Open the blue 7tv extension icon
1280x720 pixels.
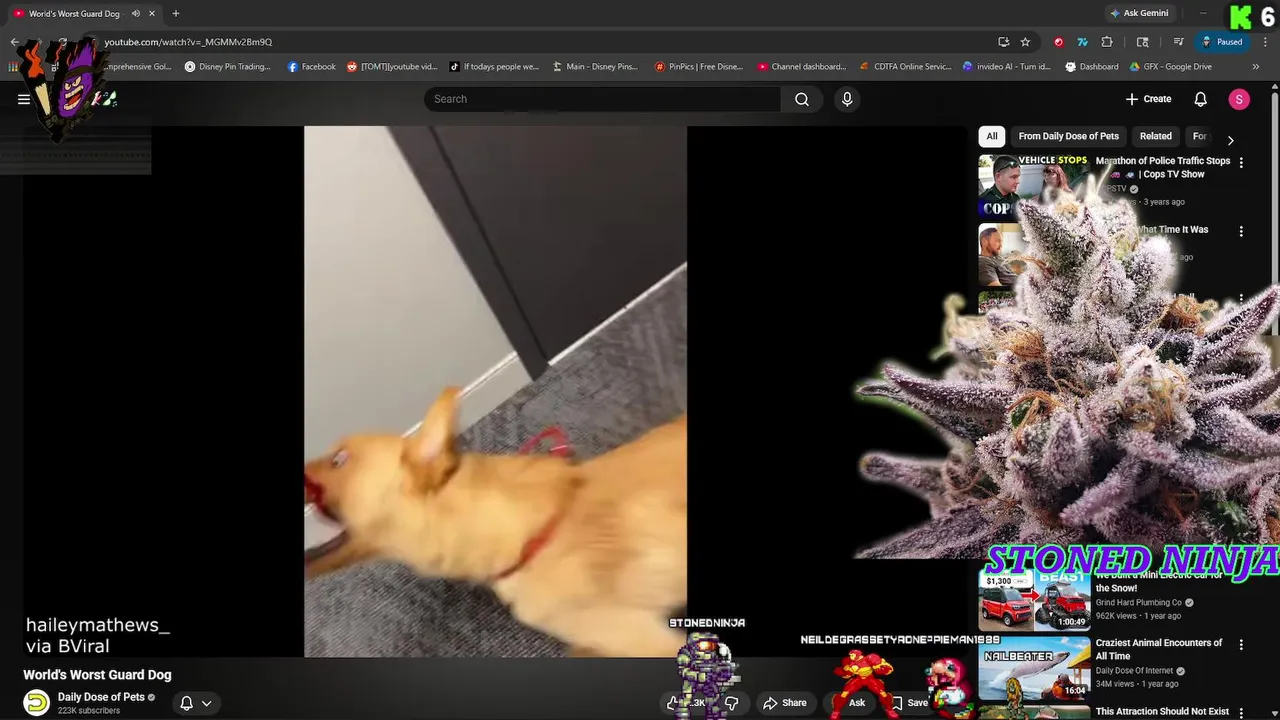pos(1082,42)
